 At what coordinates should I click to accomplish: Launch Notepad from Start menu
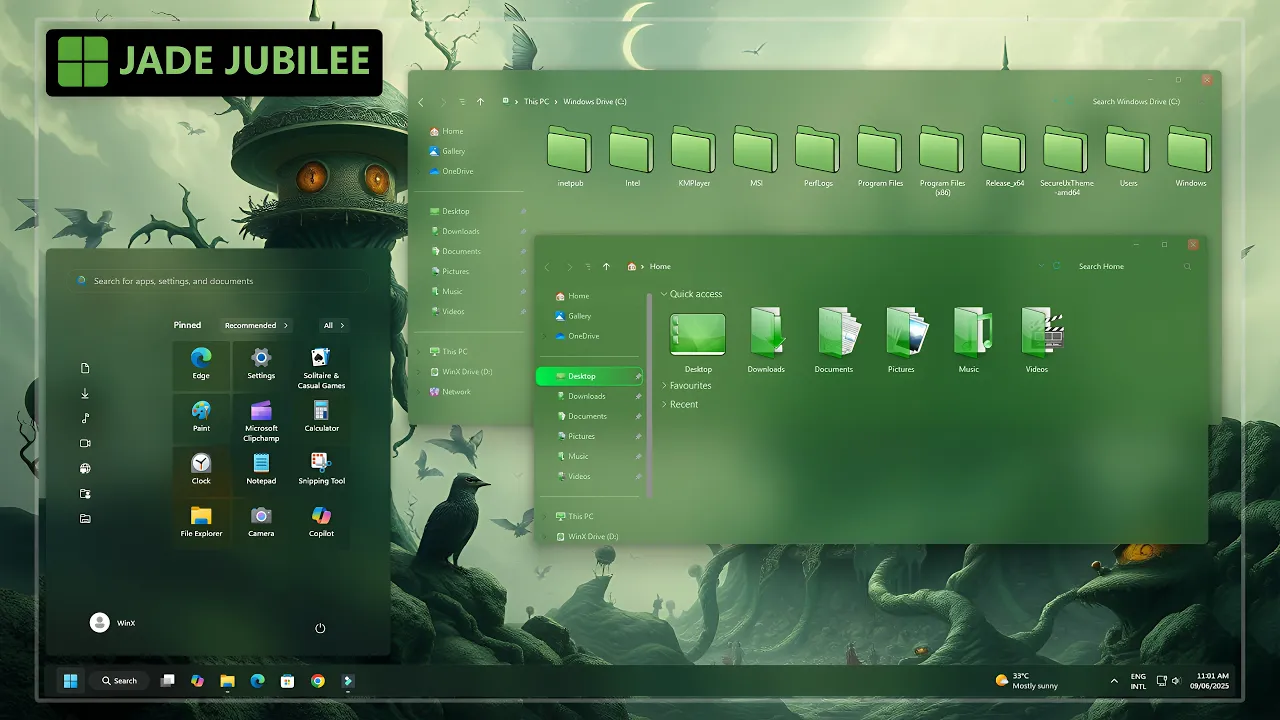[x=261, y=469]
